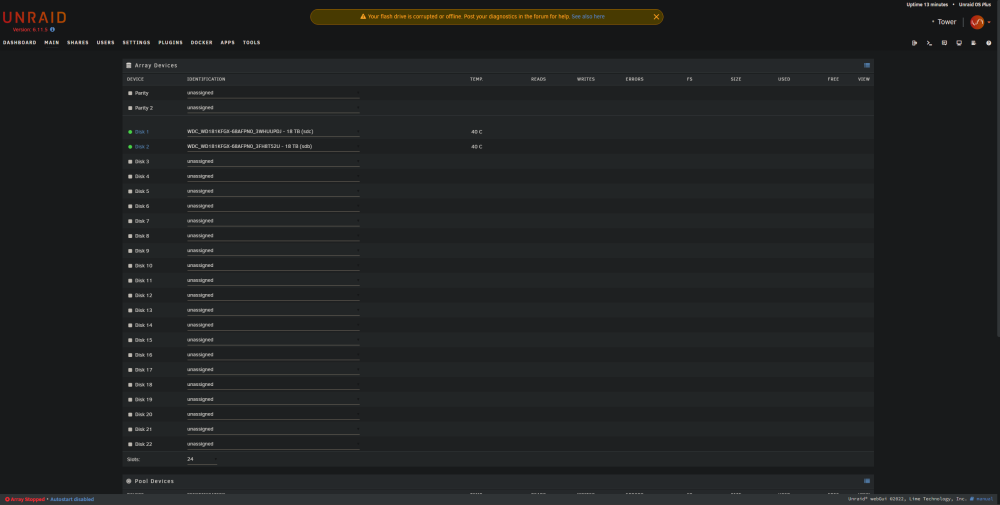Click the manual book icon in the footer
This screenshot has width=1000, height=505.
coord(972,499)
